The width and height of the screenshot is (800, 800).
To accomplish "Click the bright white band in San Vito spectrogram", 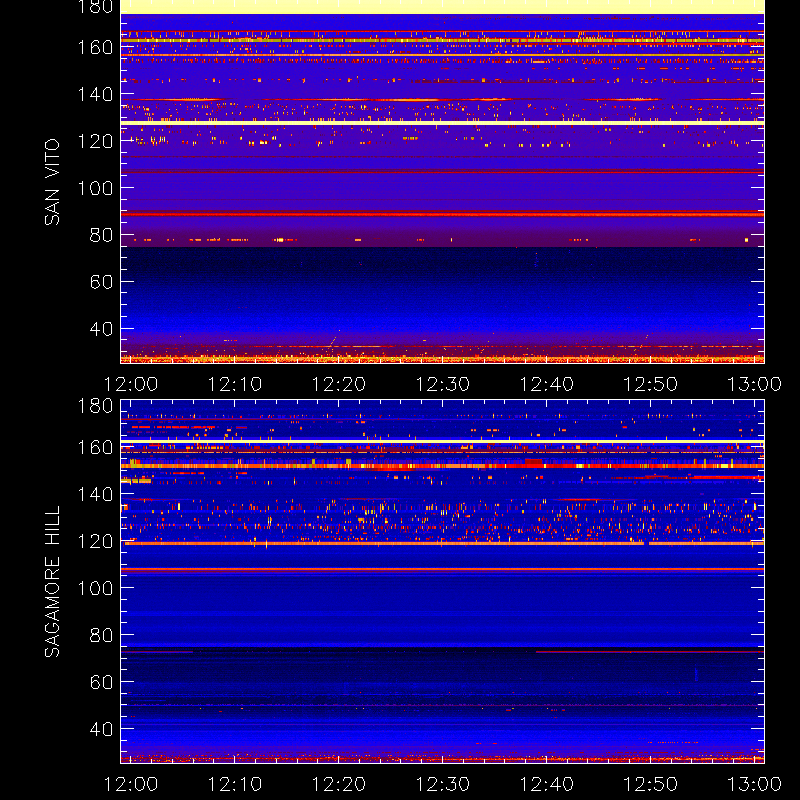I will (x=442, y=123).
